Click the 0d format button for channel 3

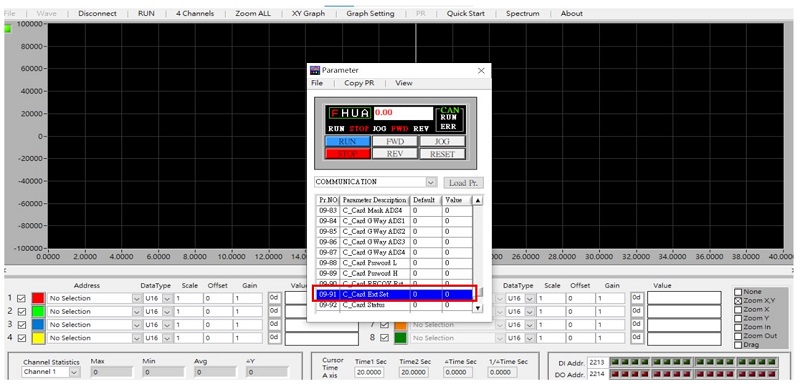tap(274, 324)
